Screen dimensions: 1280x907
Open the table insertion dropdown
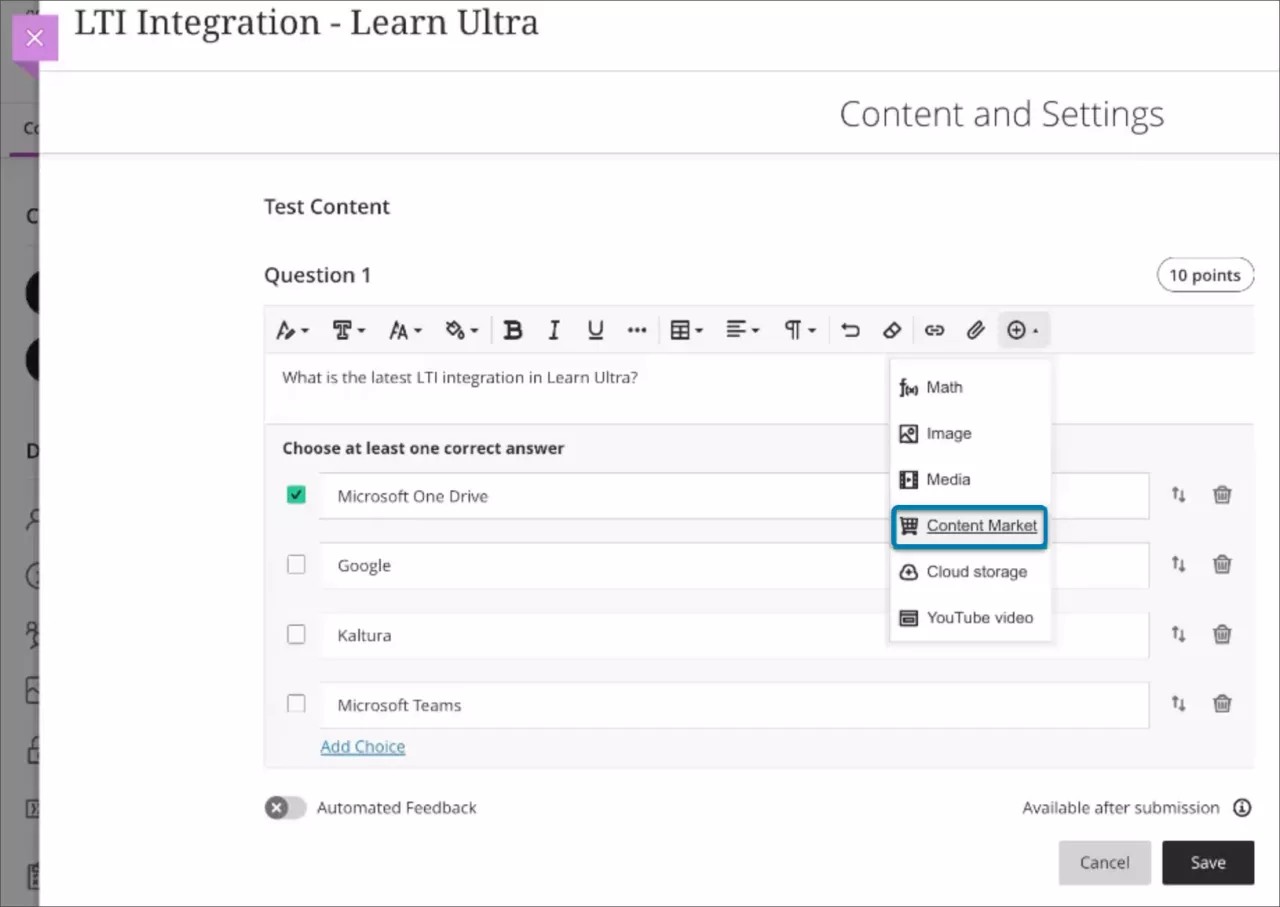click(x=686, y=329)
